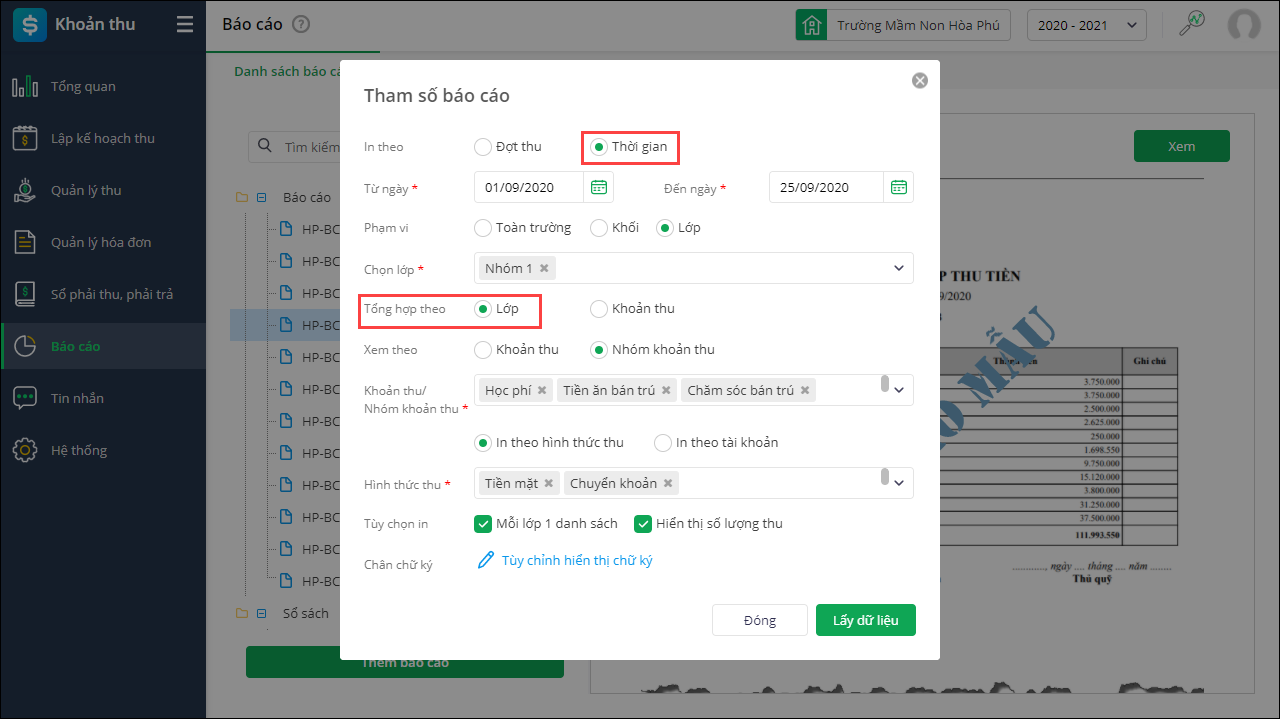
Task: Click the Khoản thu dollar logo icon
Action: point(30,24)
